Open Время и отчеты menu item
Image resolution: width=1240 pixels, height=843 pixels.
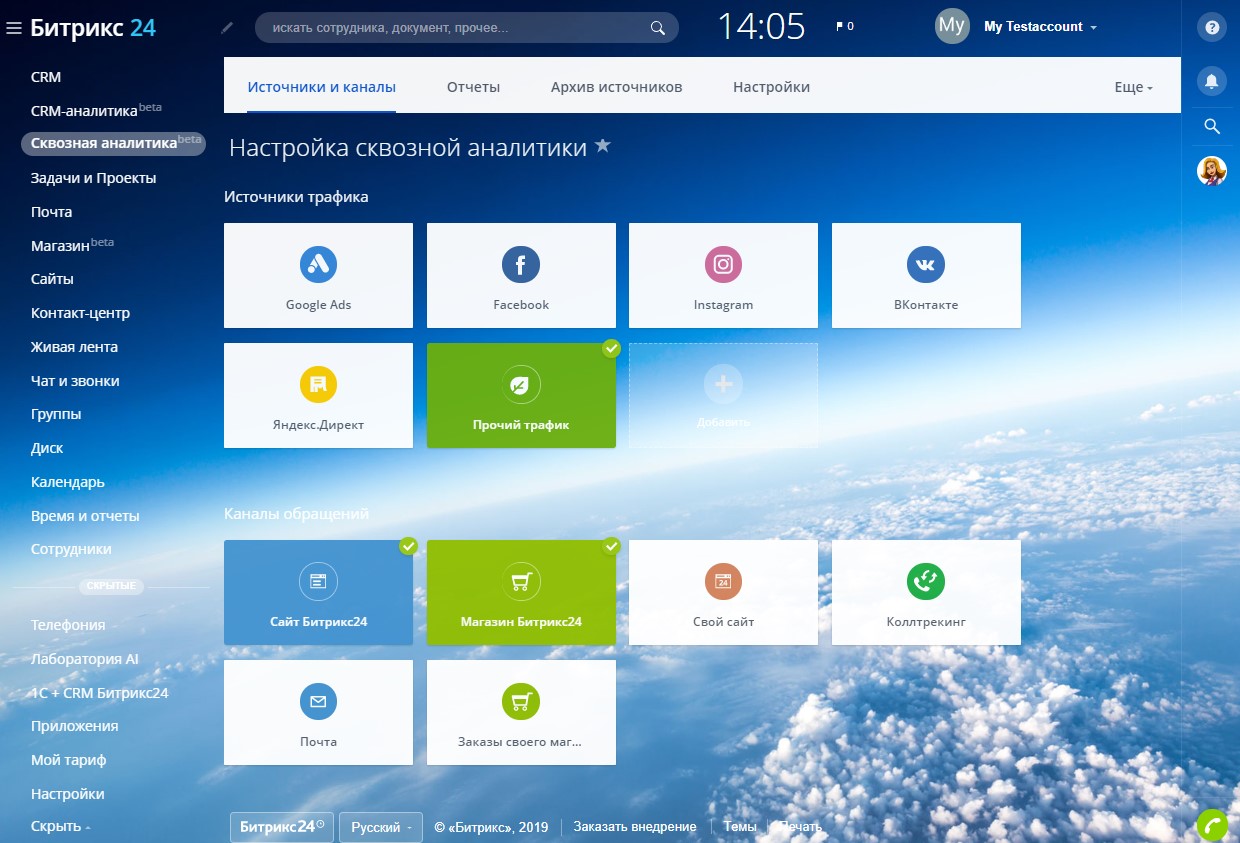pos(85,516)
